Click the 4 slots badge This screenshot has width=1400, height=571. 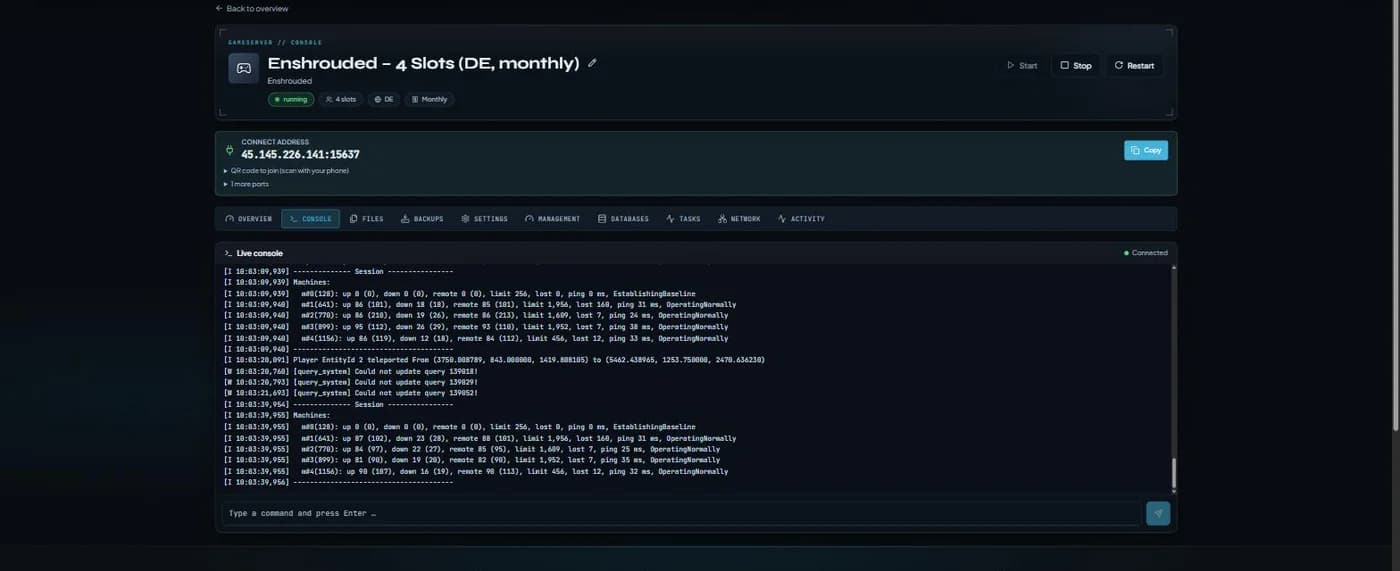coord(341,99)
